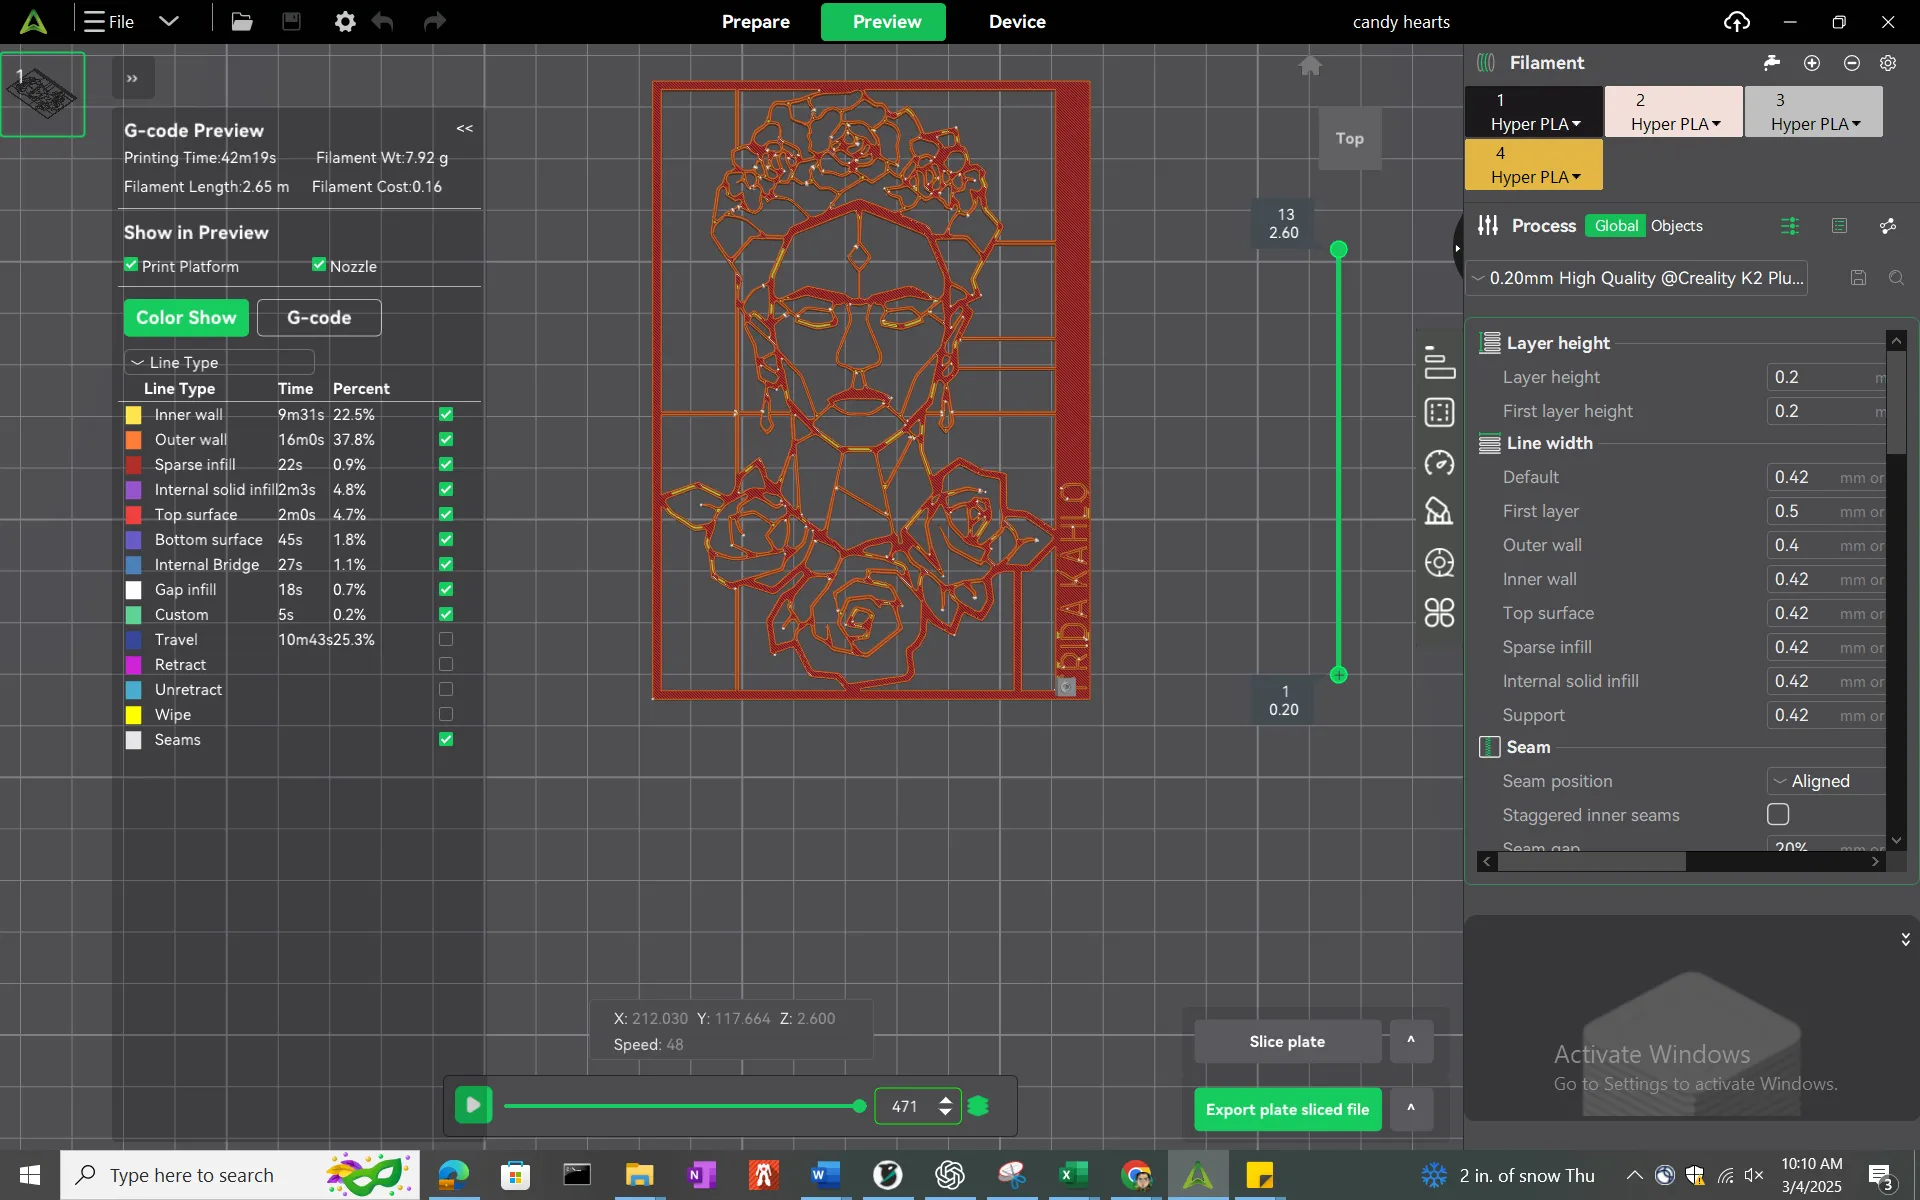
Task: Click horizontal move slider handle
Action: pos(860,1106)
